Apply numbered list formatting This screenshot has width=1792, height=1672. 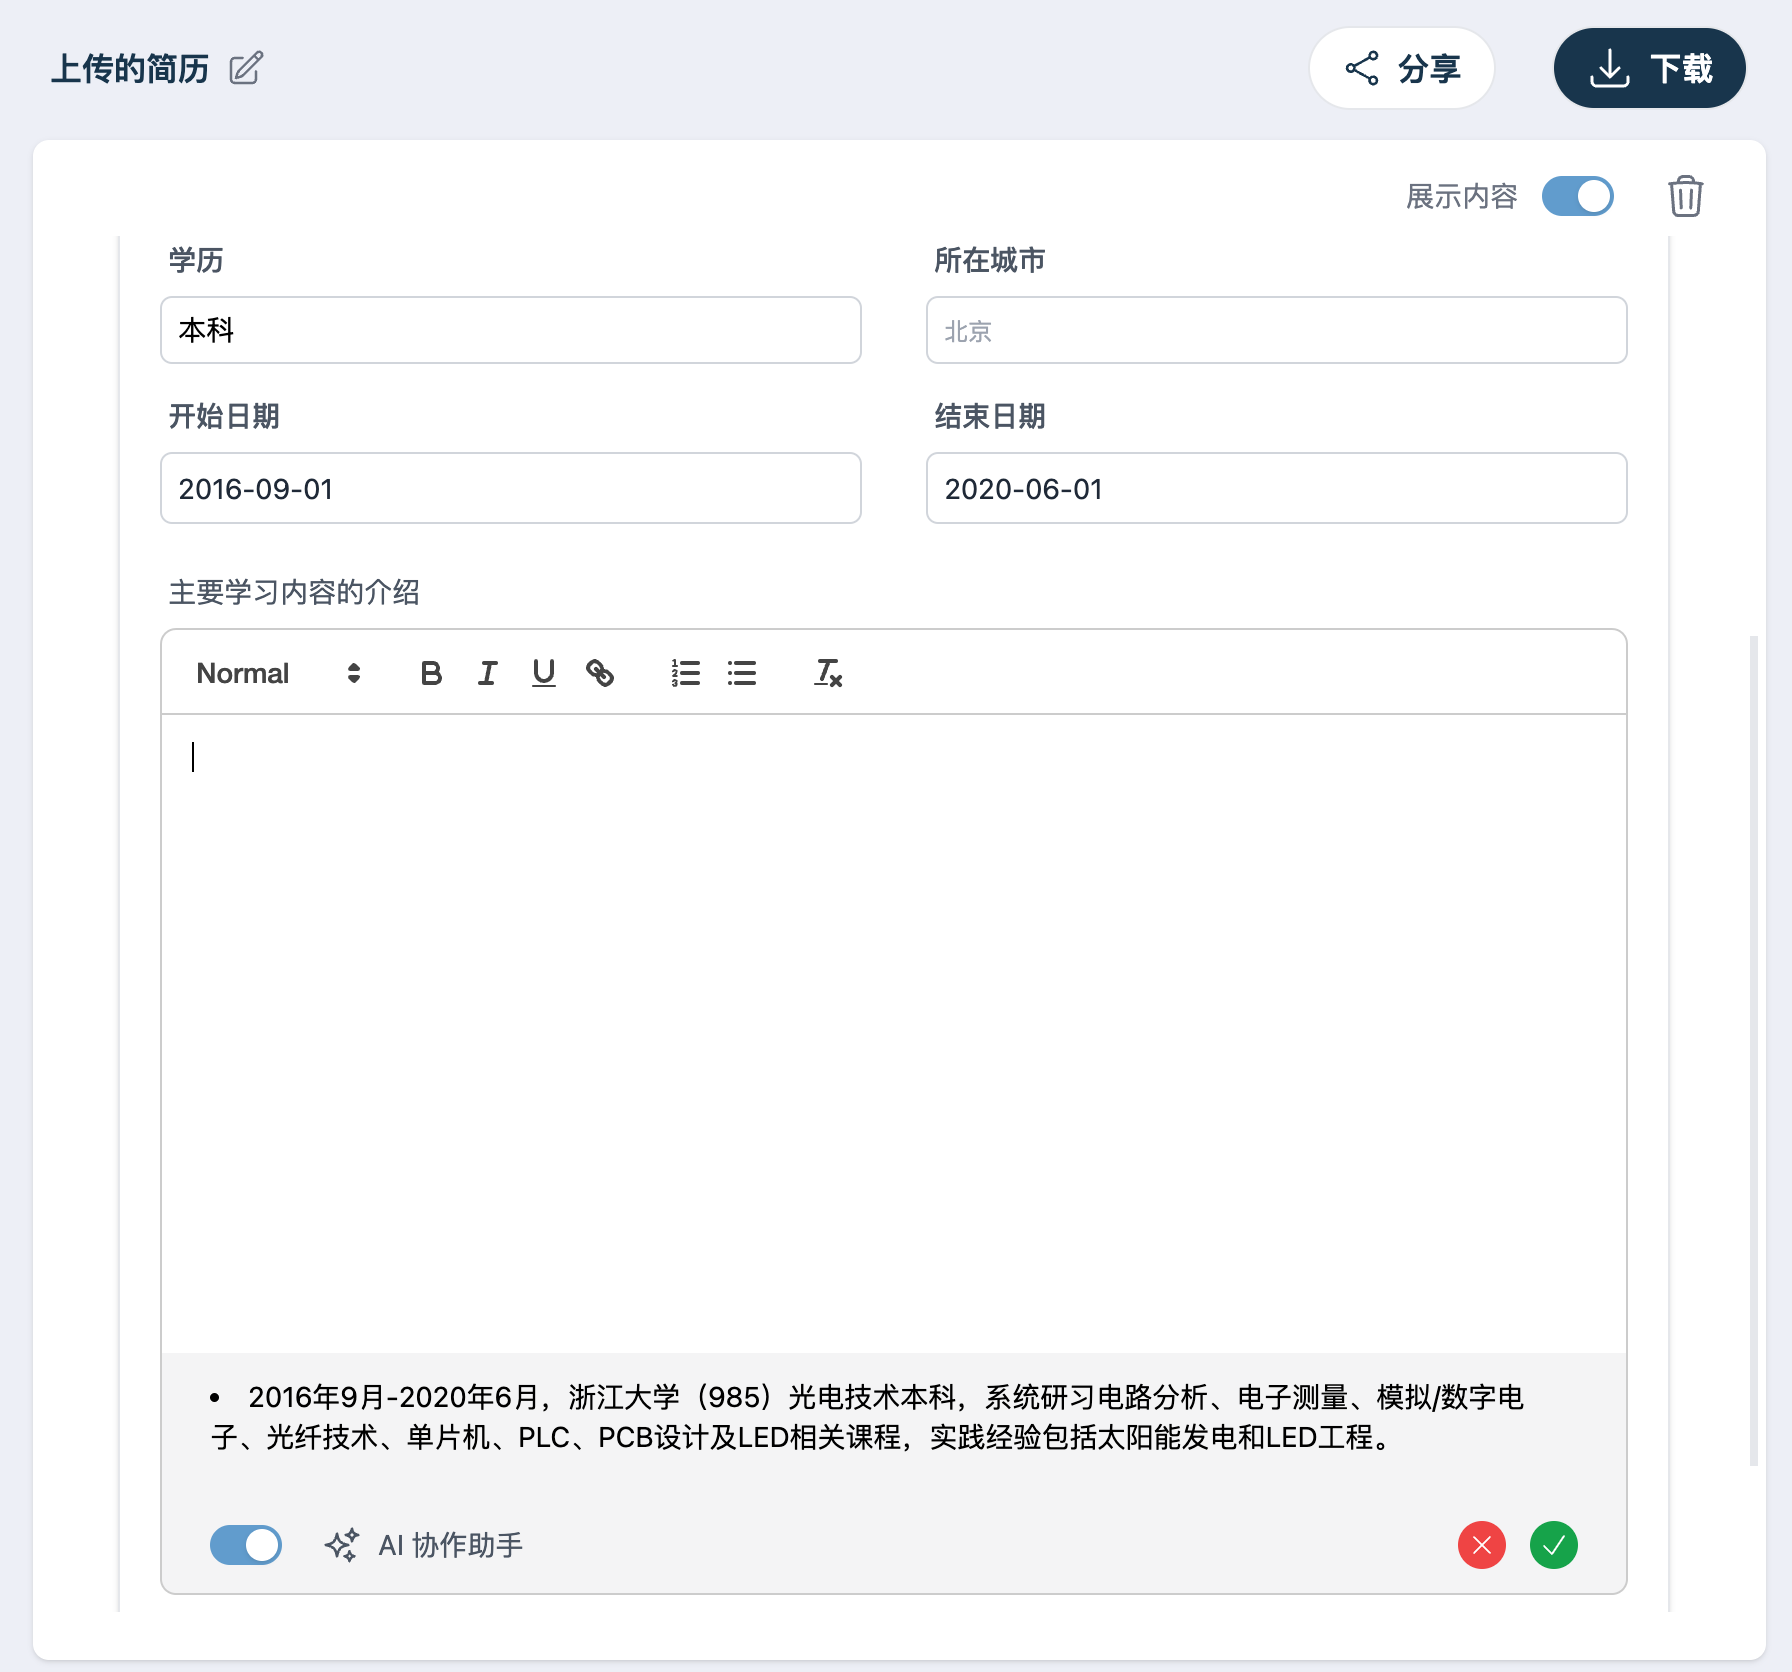[685, 673]
